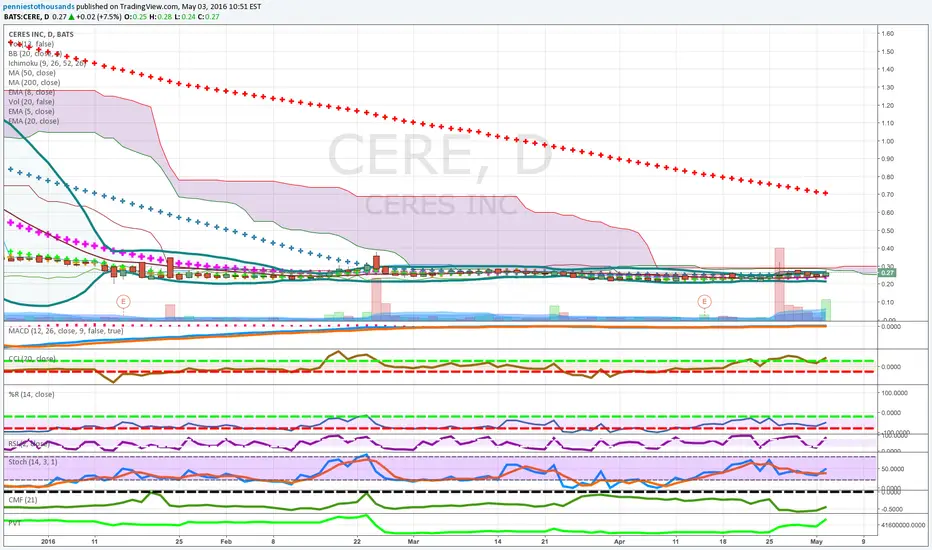Click the PVT pane label
932x550 pixels.
point(14,523)
